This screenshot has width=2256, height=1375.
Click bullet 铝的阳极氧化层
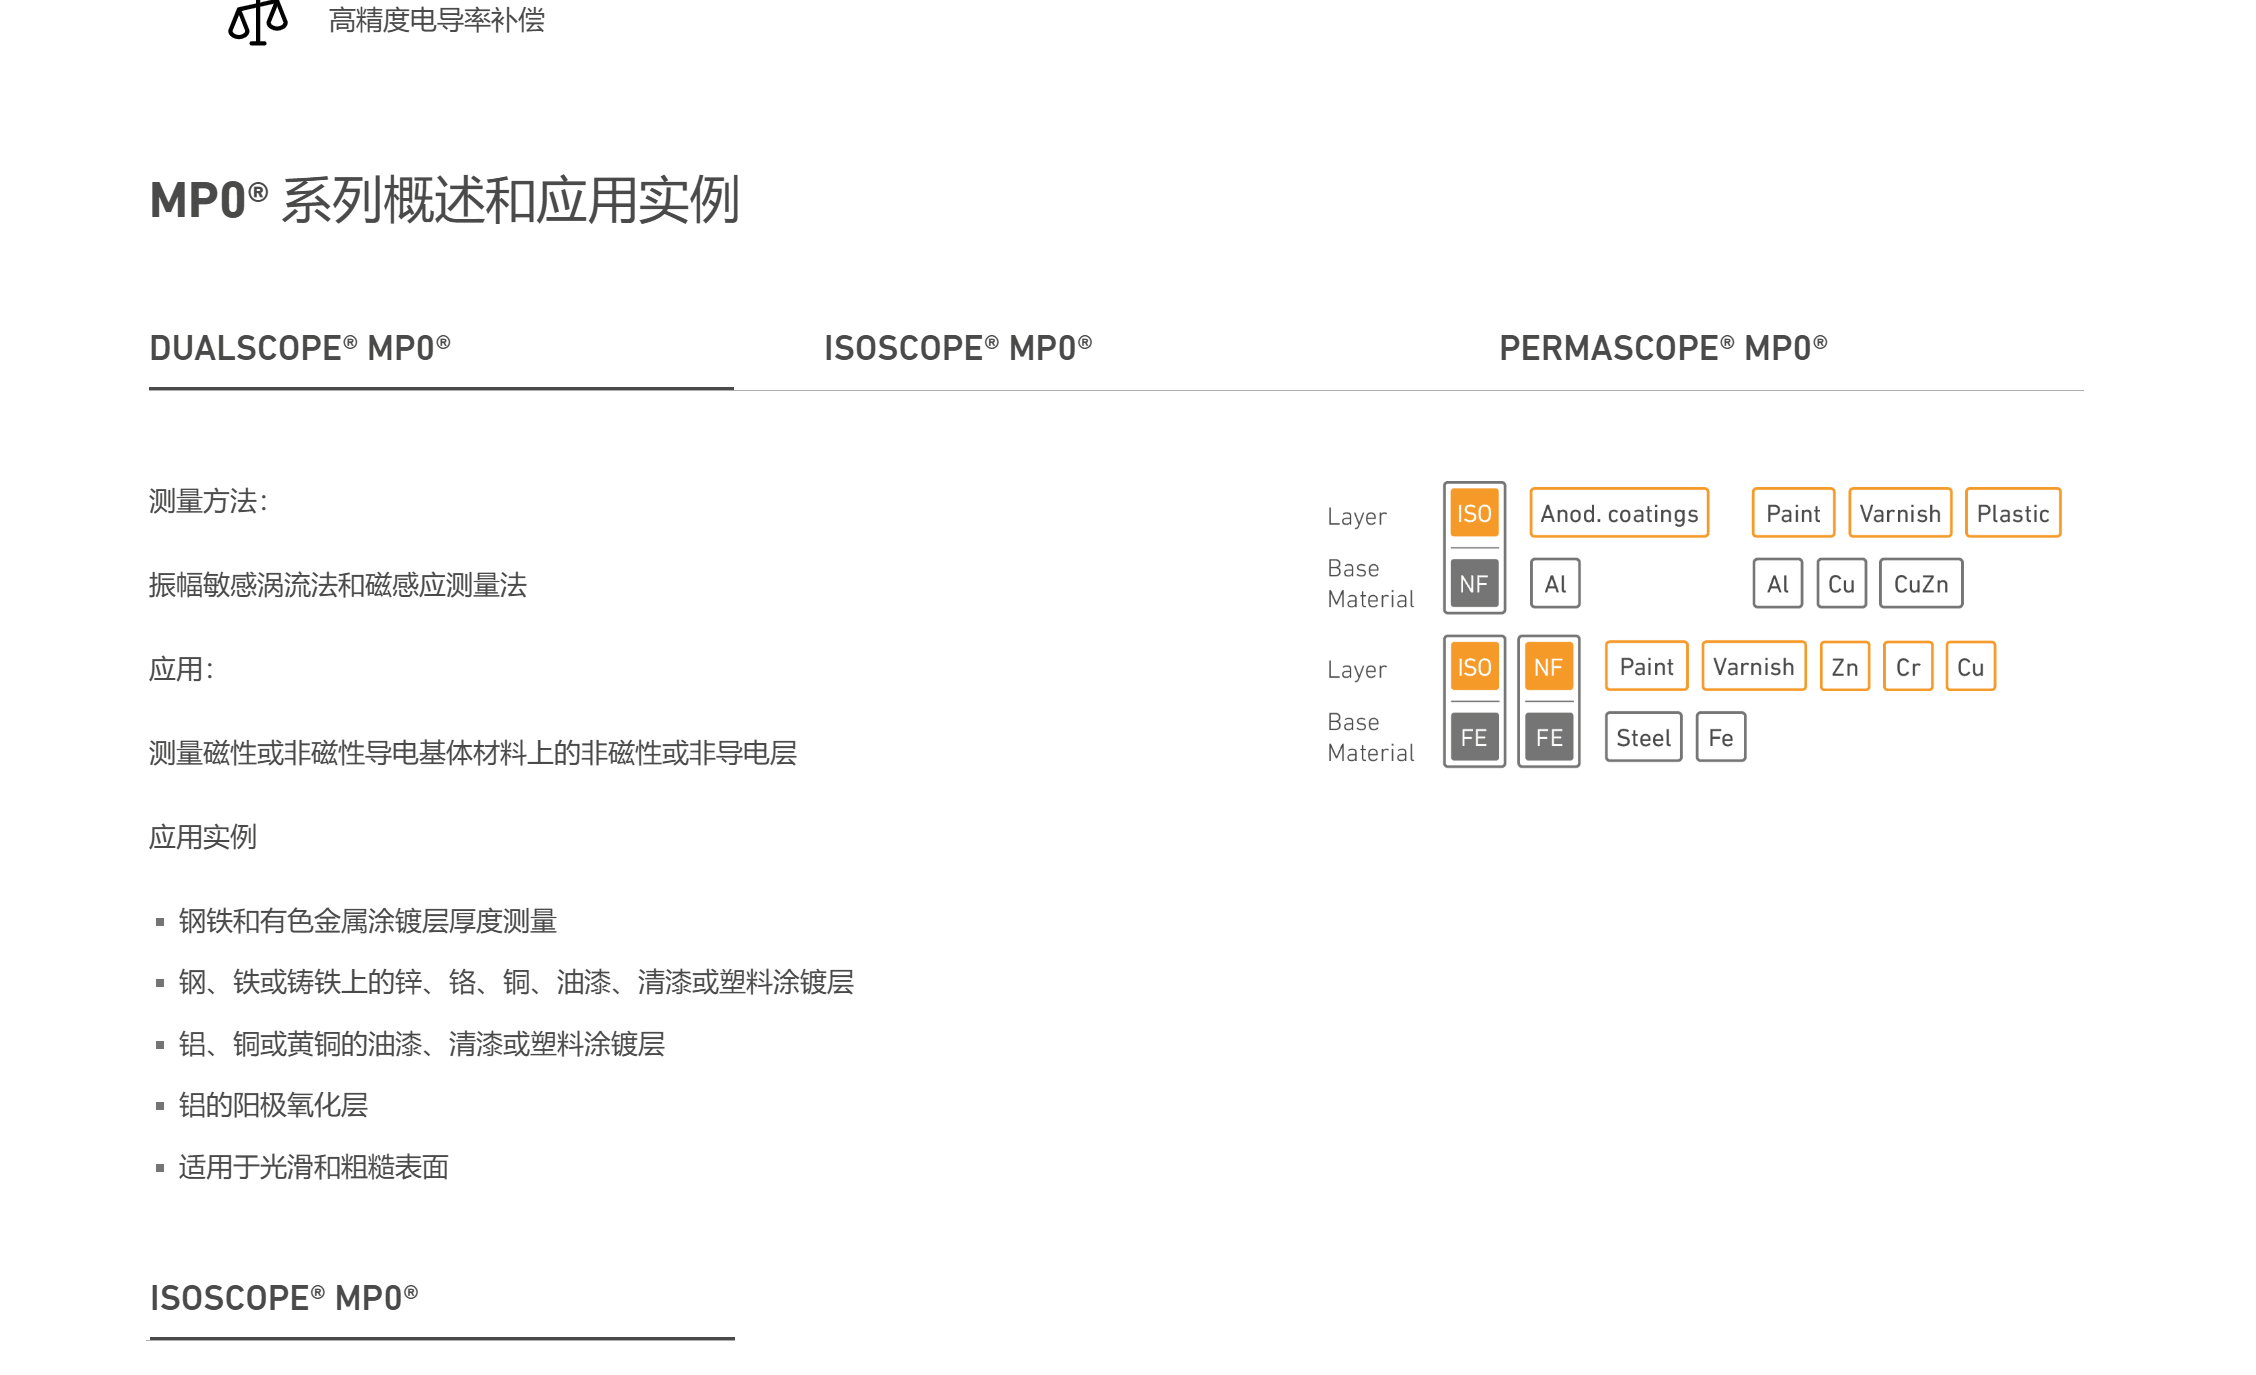pos(273,1105)
